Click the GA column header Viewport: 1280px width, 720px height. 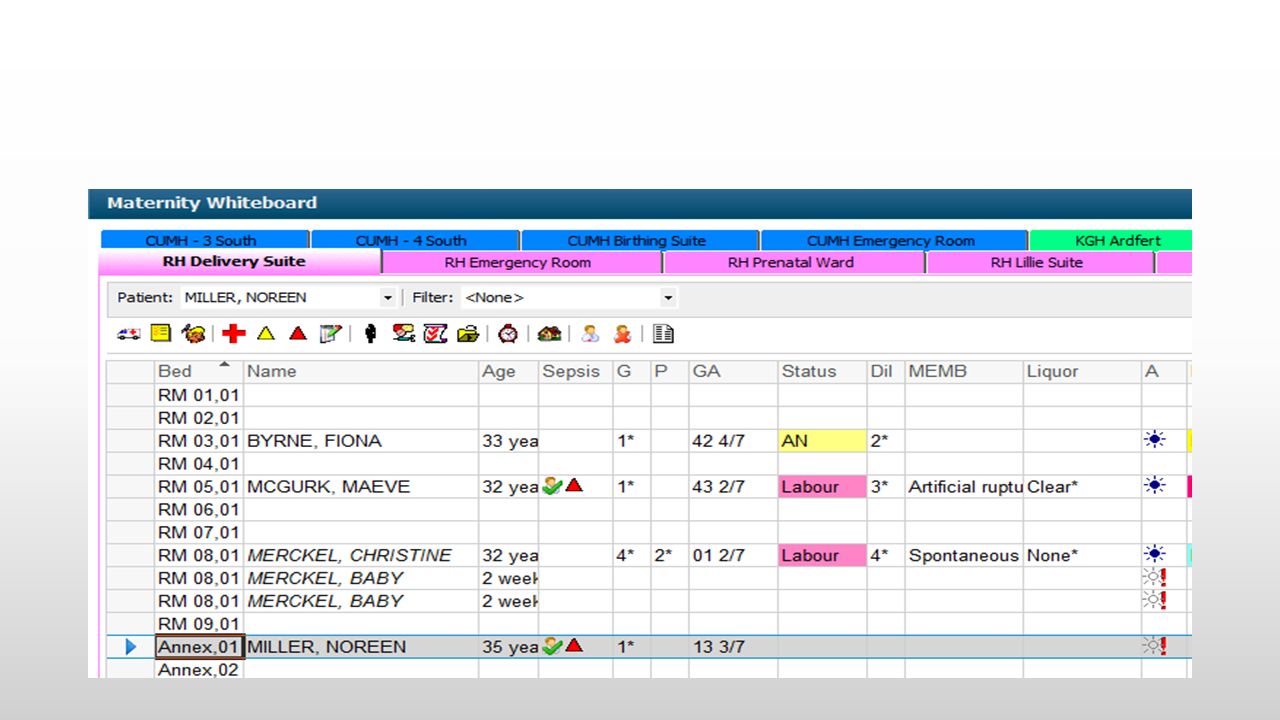coord(733,371)
